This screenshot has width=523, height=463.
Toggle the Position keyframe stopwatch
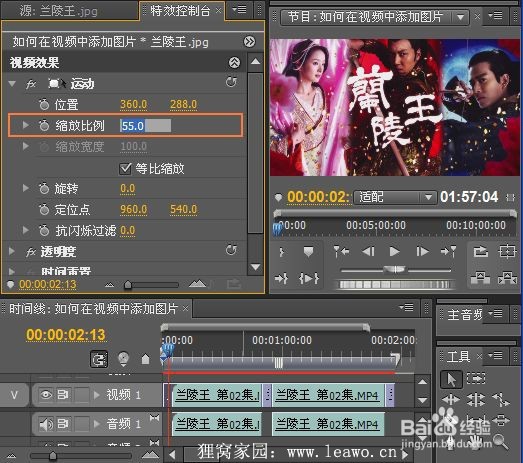coord(44,104)
